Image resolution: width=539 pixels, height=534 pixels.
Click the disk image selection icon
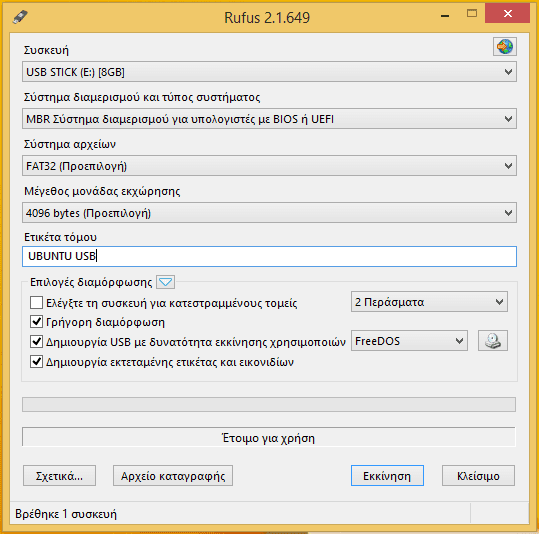point(493,341)
